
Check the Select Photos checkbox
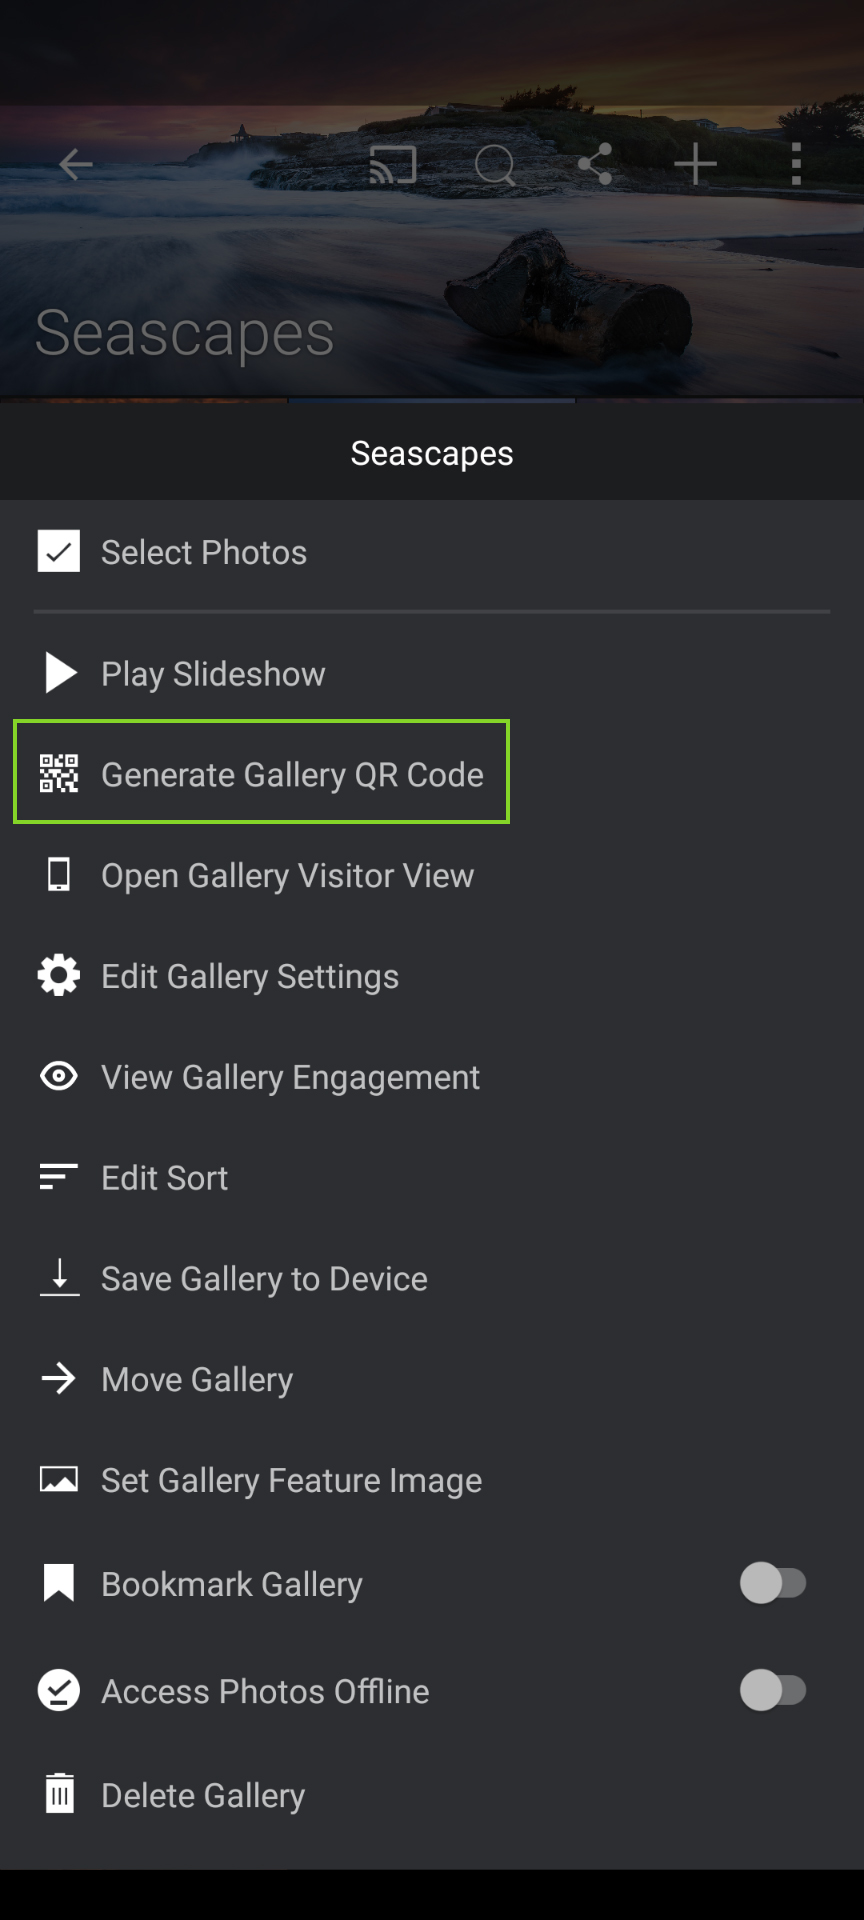pos(59,551)
